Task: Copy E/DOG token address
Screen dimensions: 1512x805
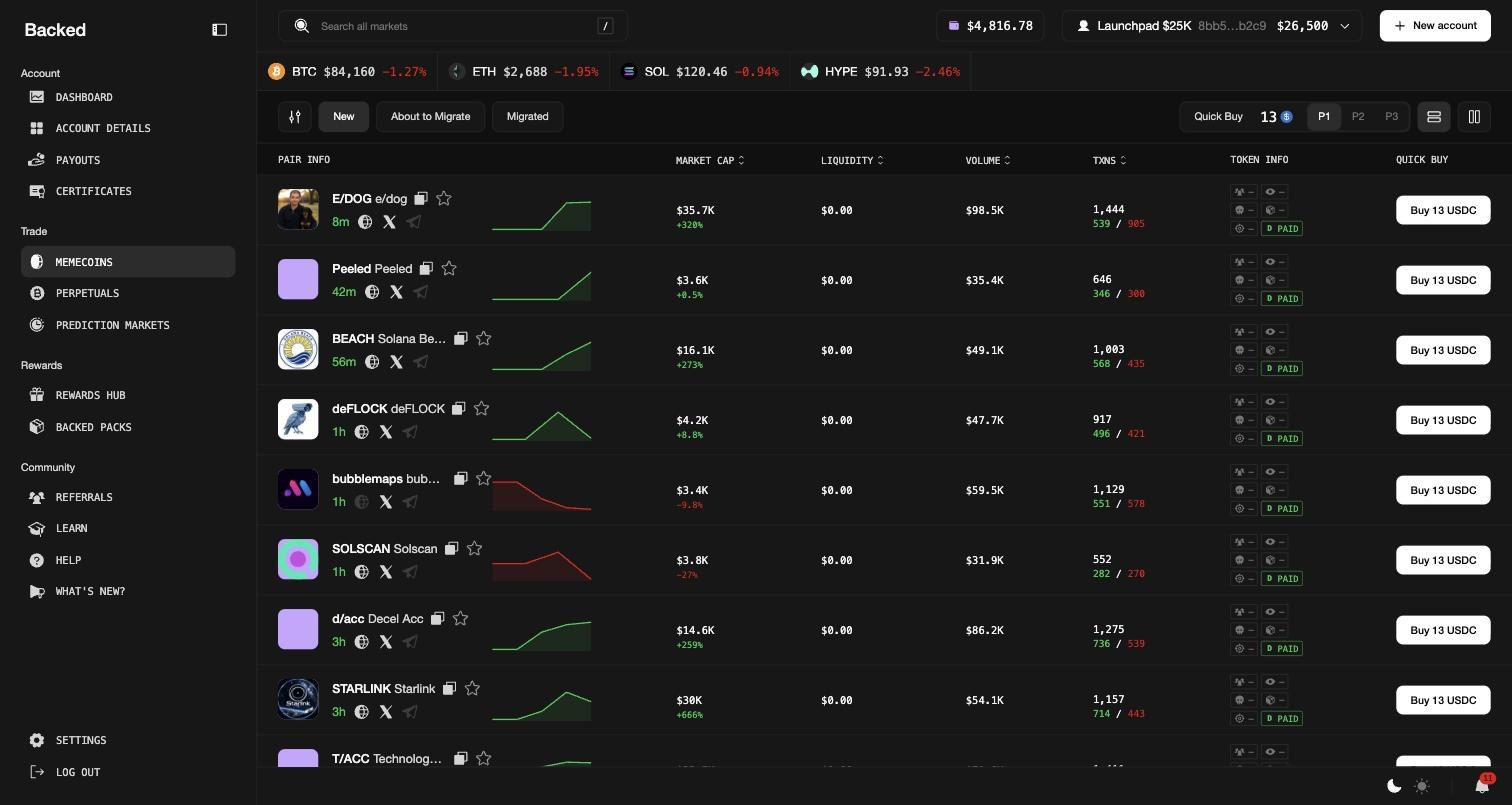Action: click(421, 199)
